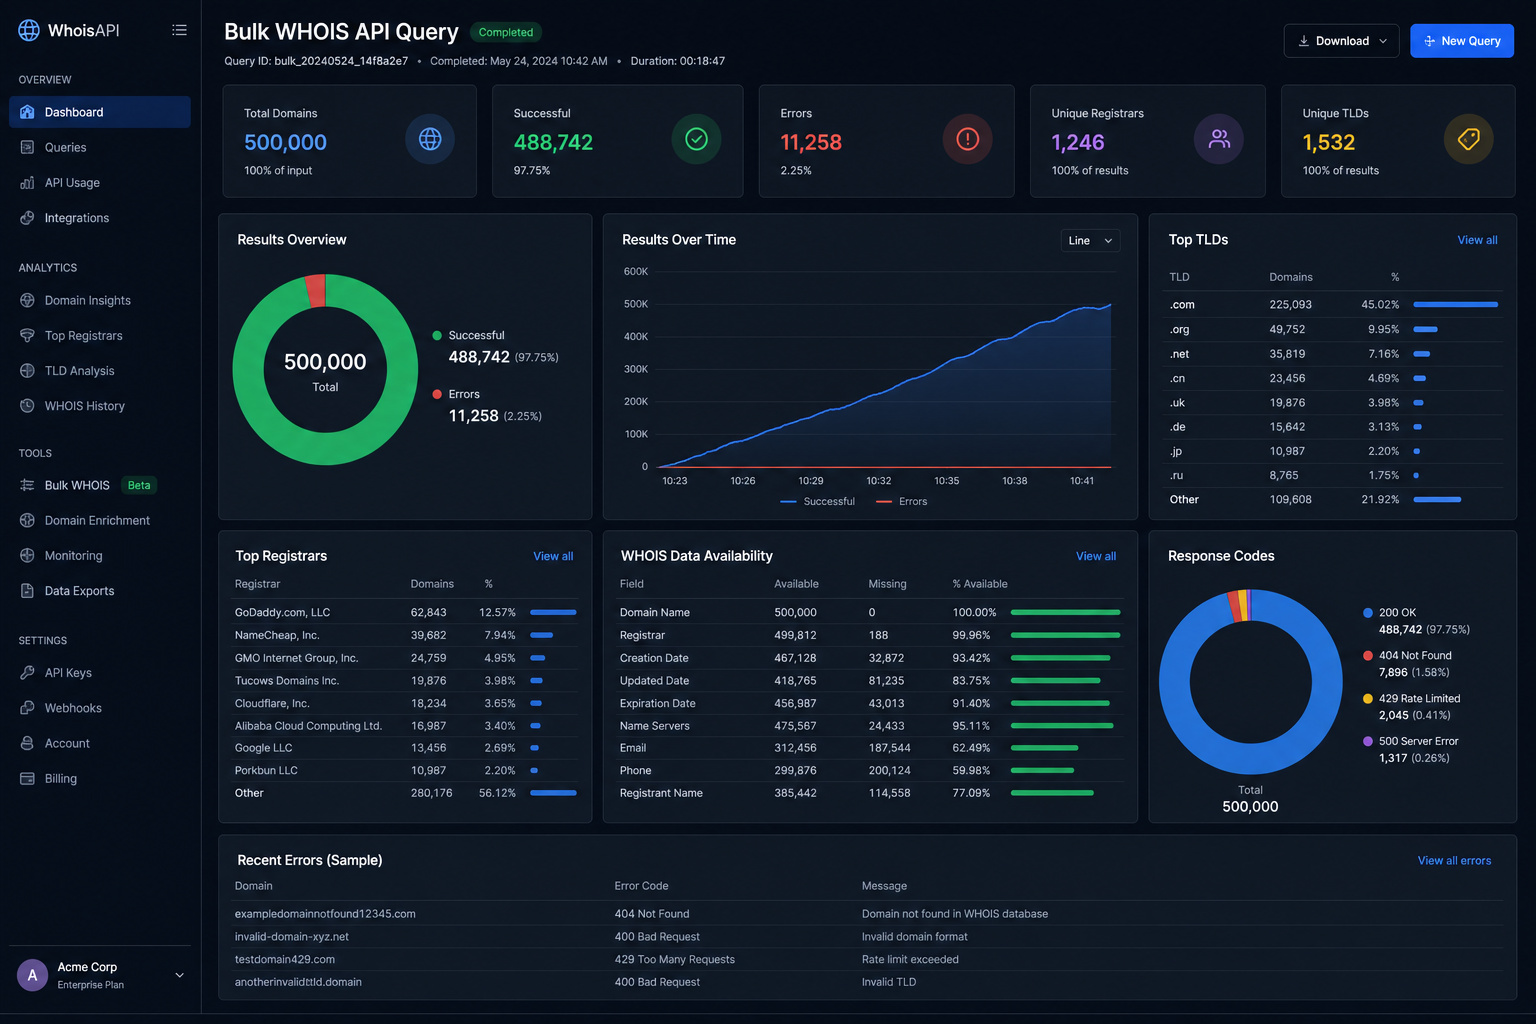Click the Integrations link icon

(27, 218)
